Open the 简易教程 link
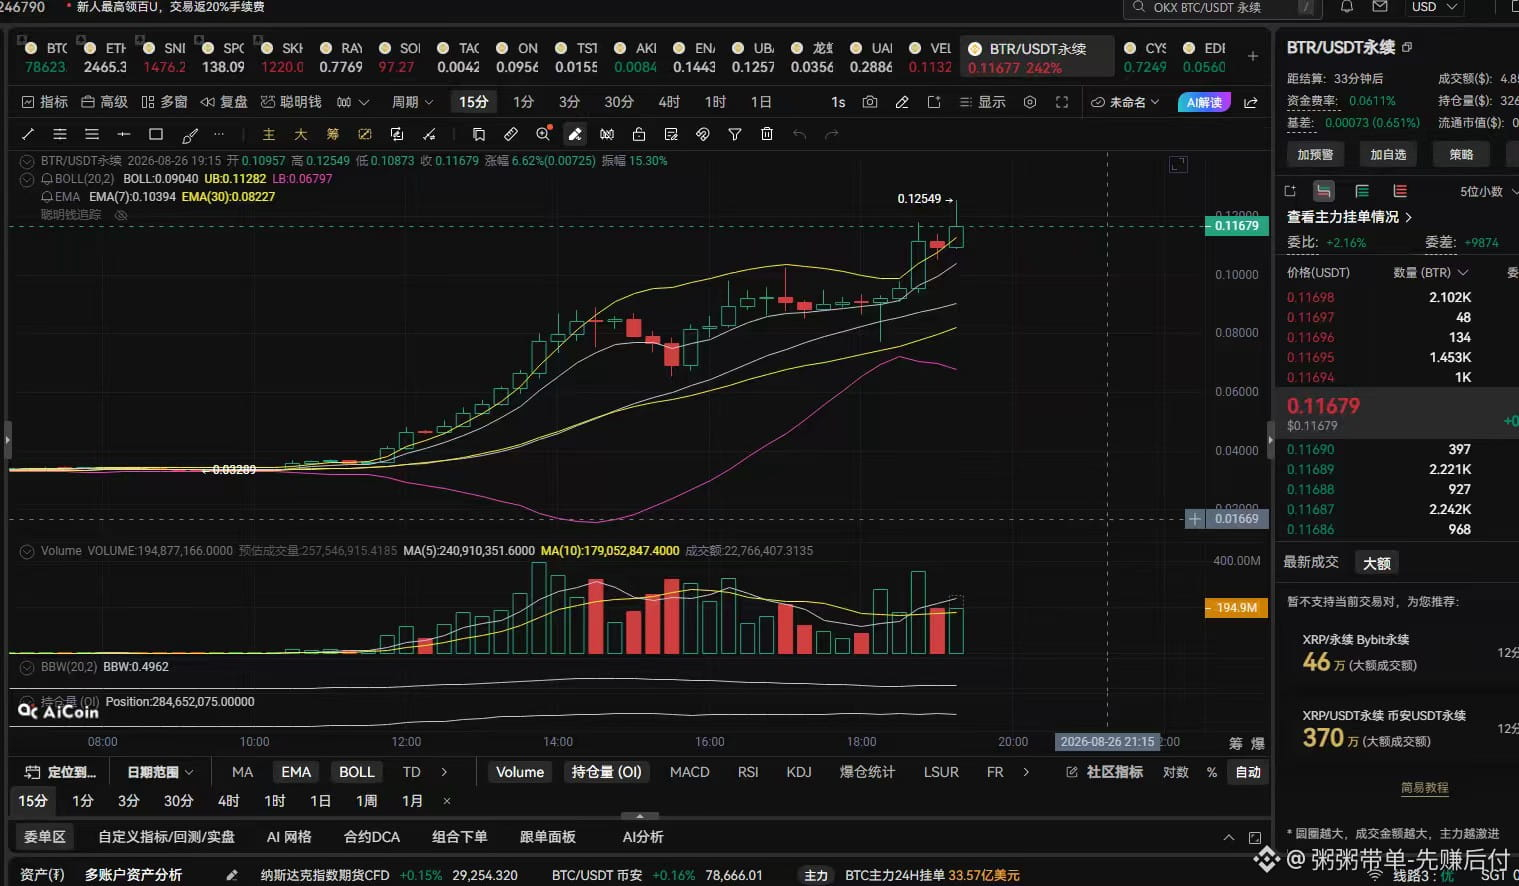The image size is (1519, 886). point(1424,788)
